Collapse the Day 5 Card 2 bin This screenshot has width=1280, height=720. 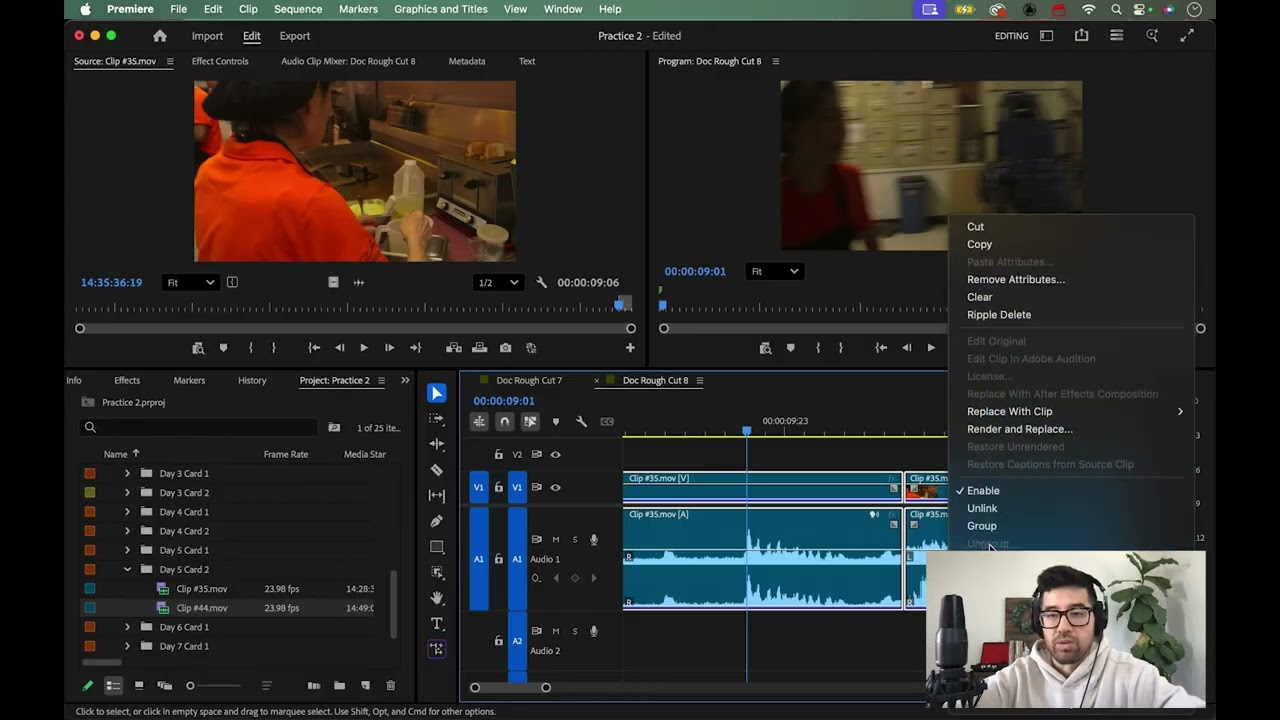[127, 569]
